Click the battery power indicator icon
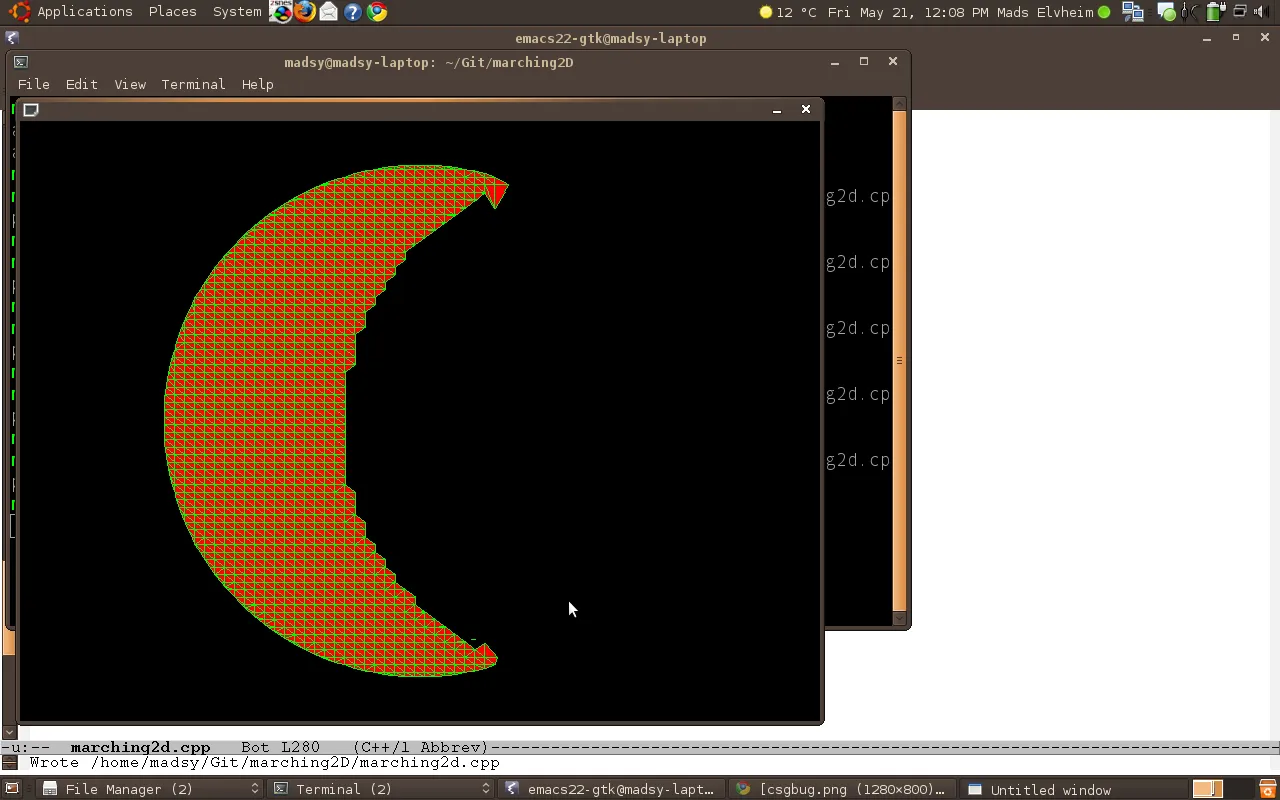 [x=1215, y=12]
